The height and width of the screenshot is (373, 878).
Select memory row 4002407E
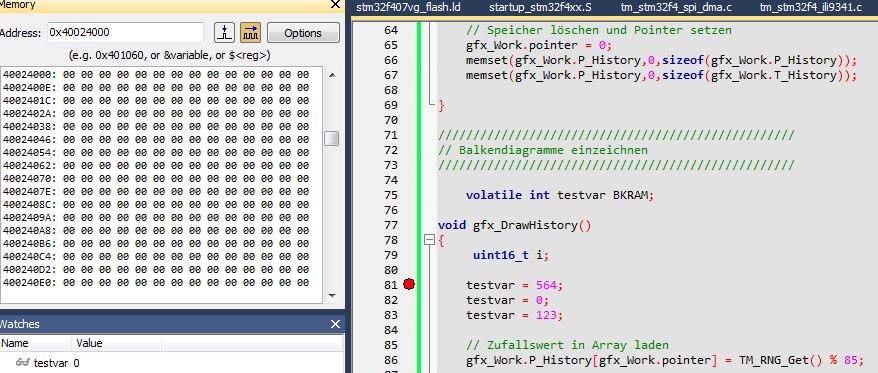tap(156, 192)
